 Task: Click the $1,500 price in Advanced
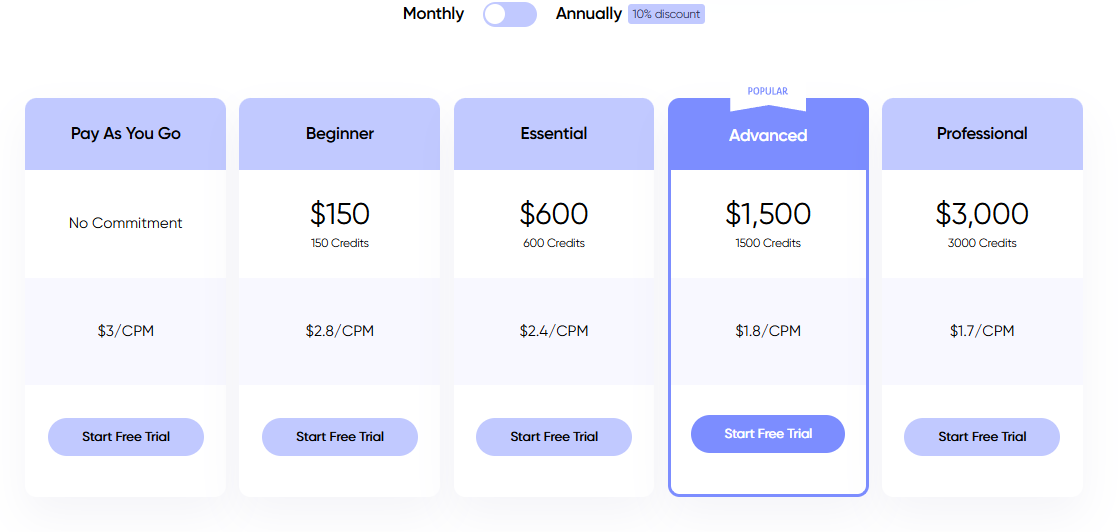click(x=768, y=214)
